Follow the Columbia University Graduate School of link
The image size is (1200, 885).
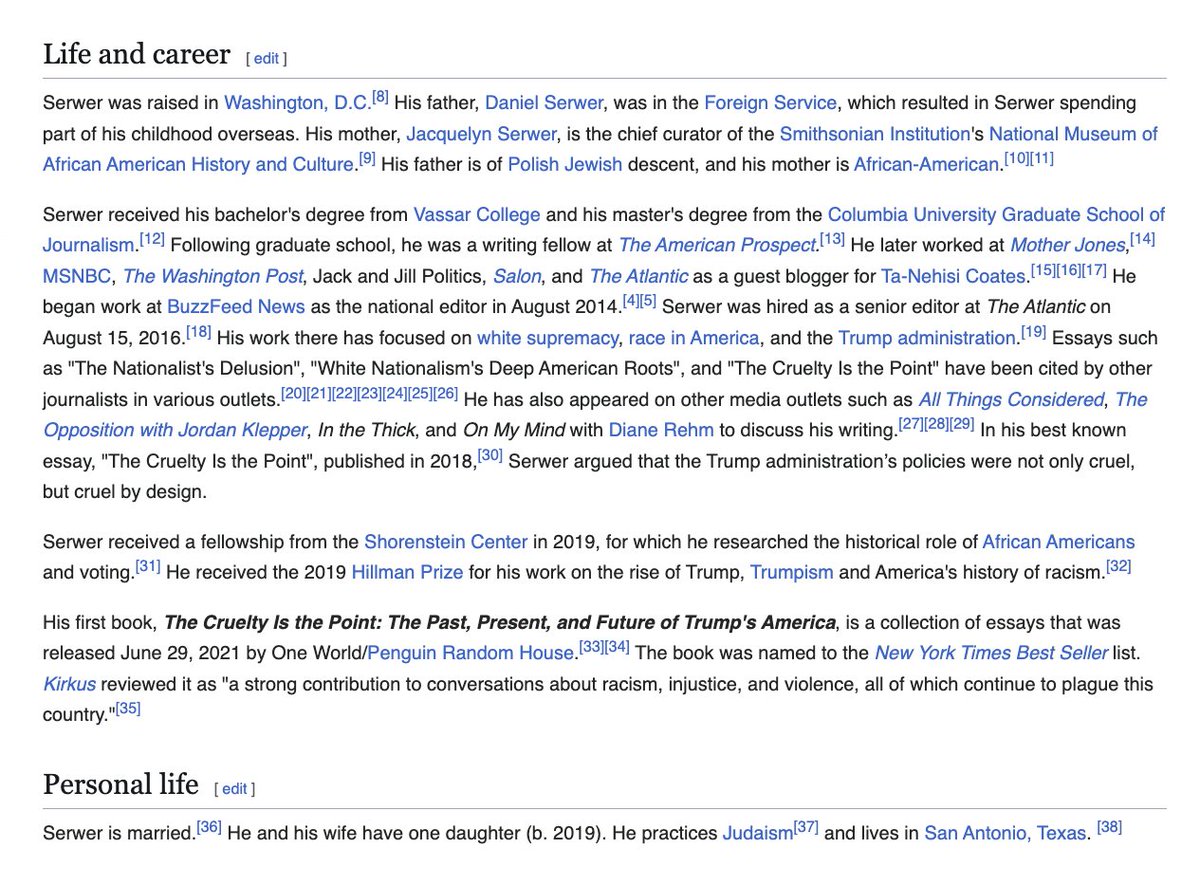[996, 215]
